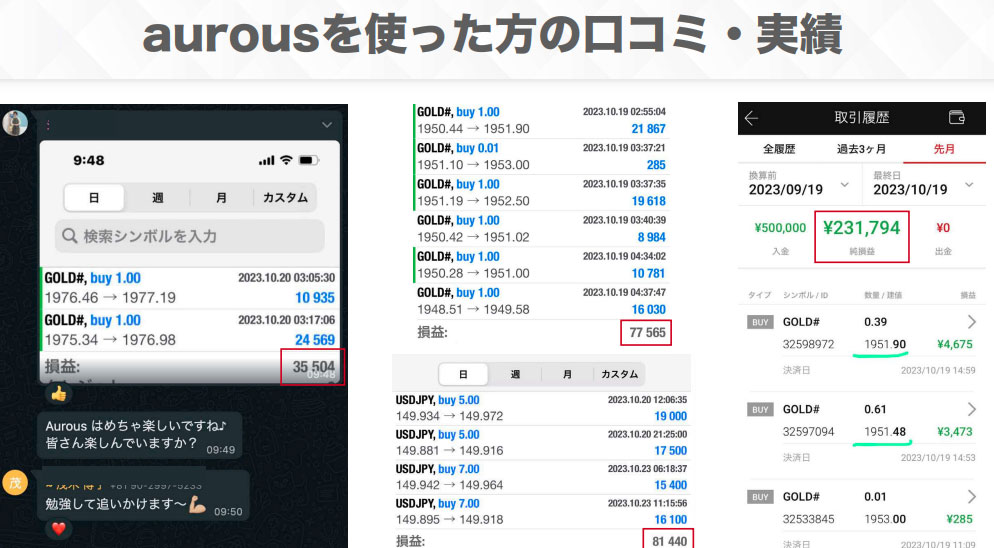Image resolution: width=994 pixels, height=548 pixels.
Task: Click the USDJPY trade with profit 17 500
Action: pos(541,443)
